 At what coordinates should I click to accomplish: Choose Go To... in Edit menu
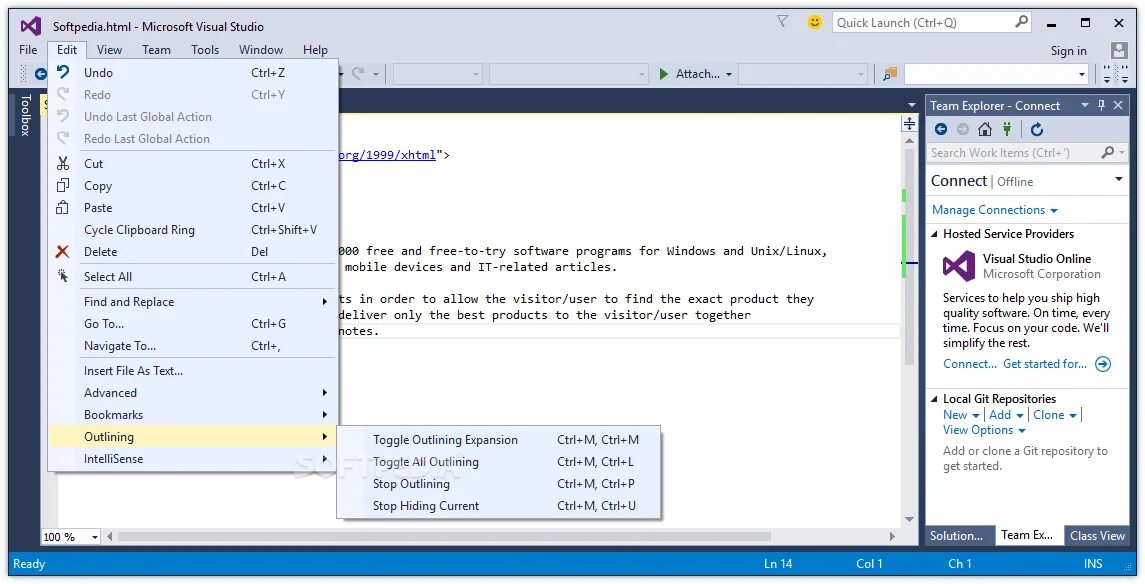[x=191, y=323]
